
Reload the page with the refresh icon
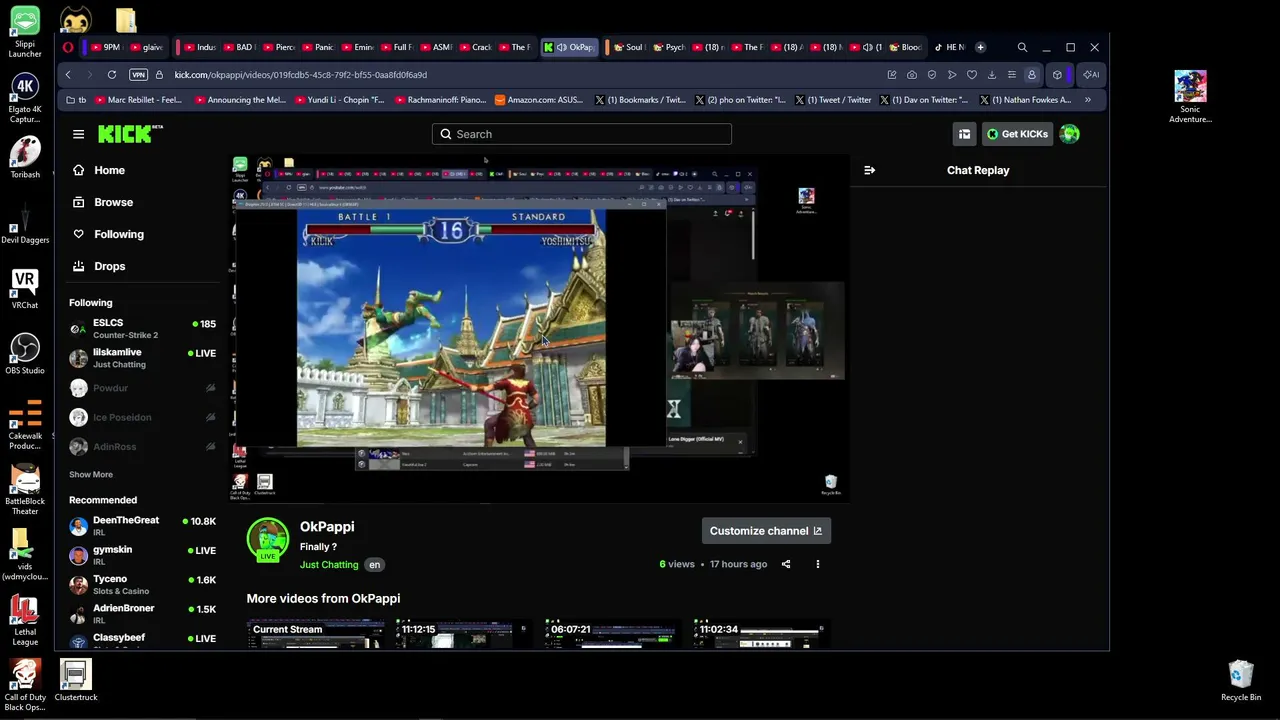(112, 75)
